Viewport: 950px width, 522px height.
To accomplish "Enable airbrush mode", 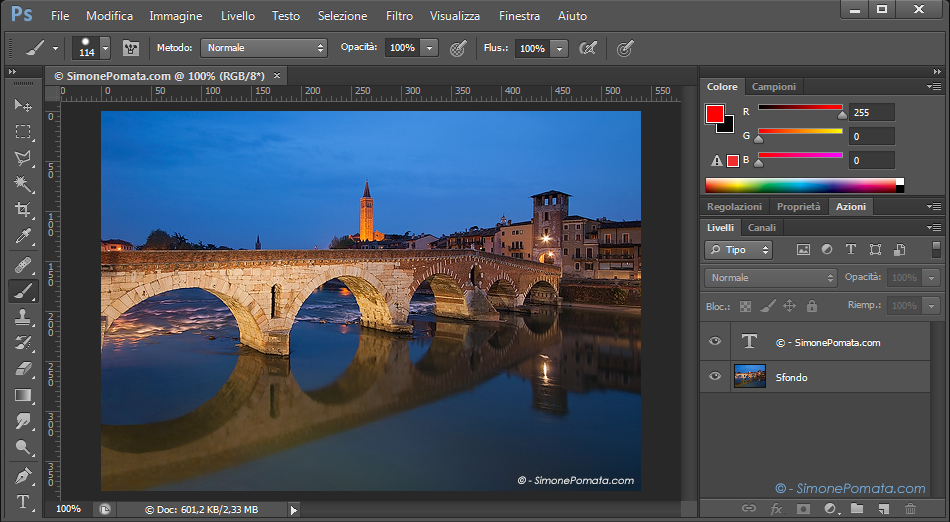I will pyautogui.click(x=588, y=48).
